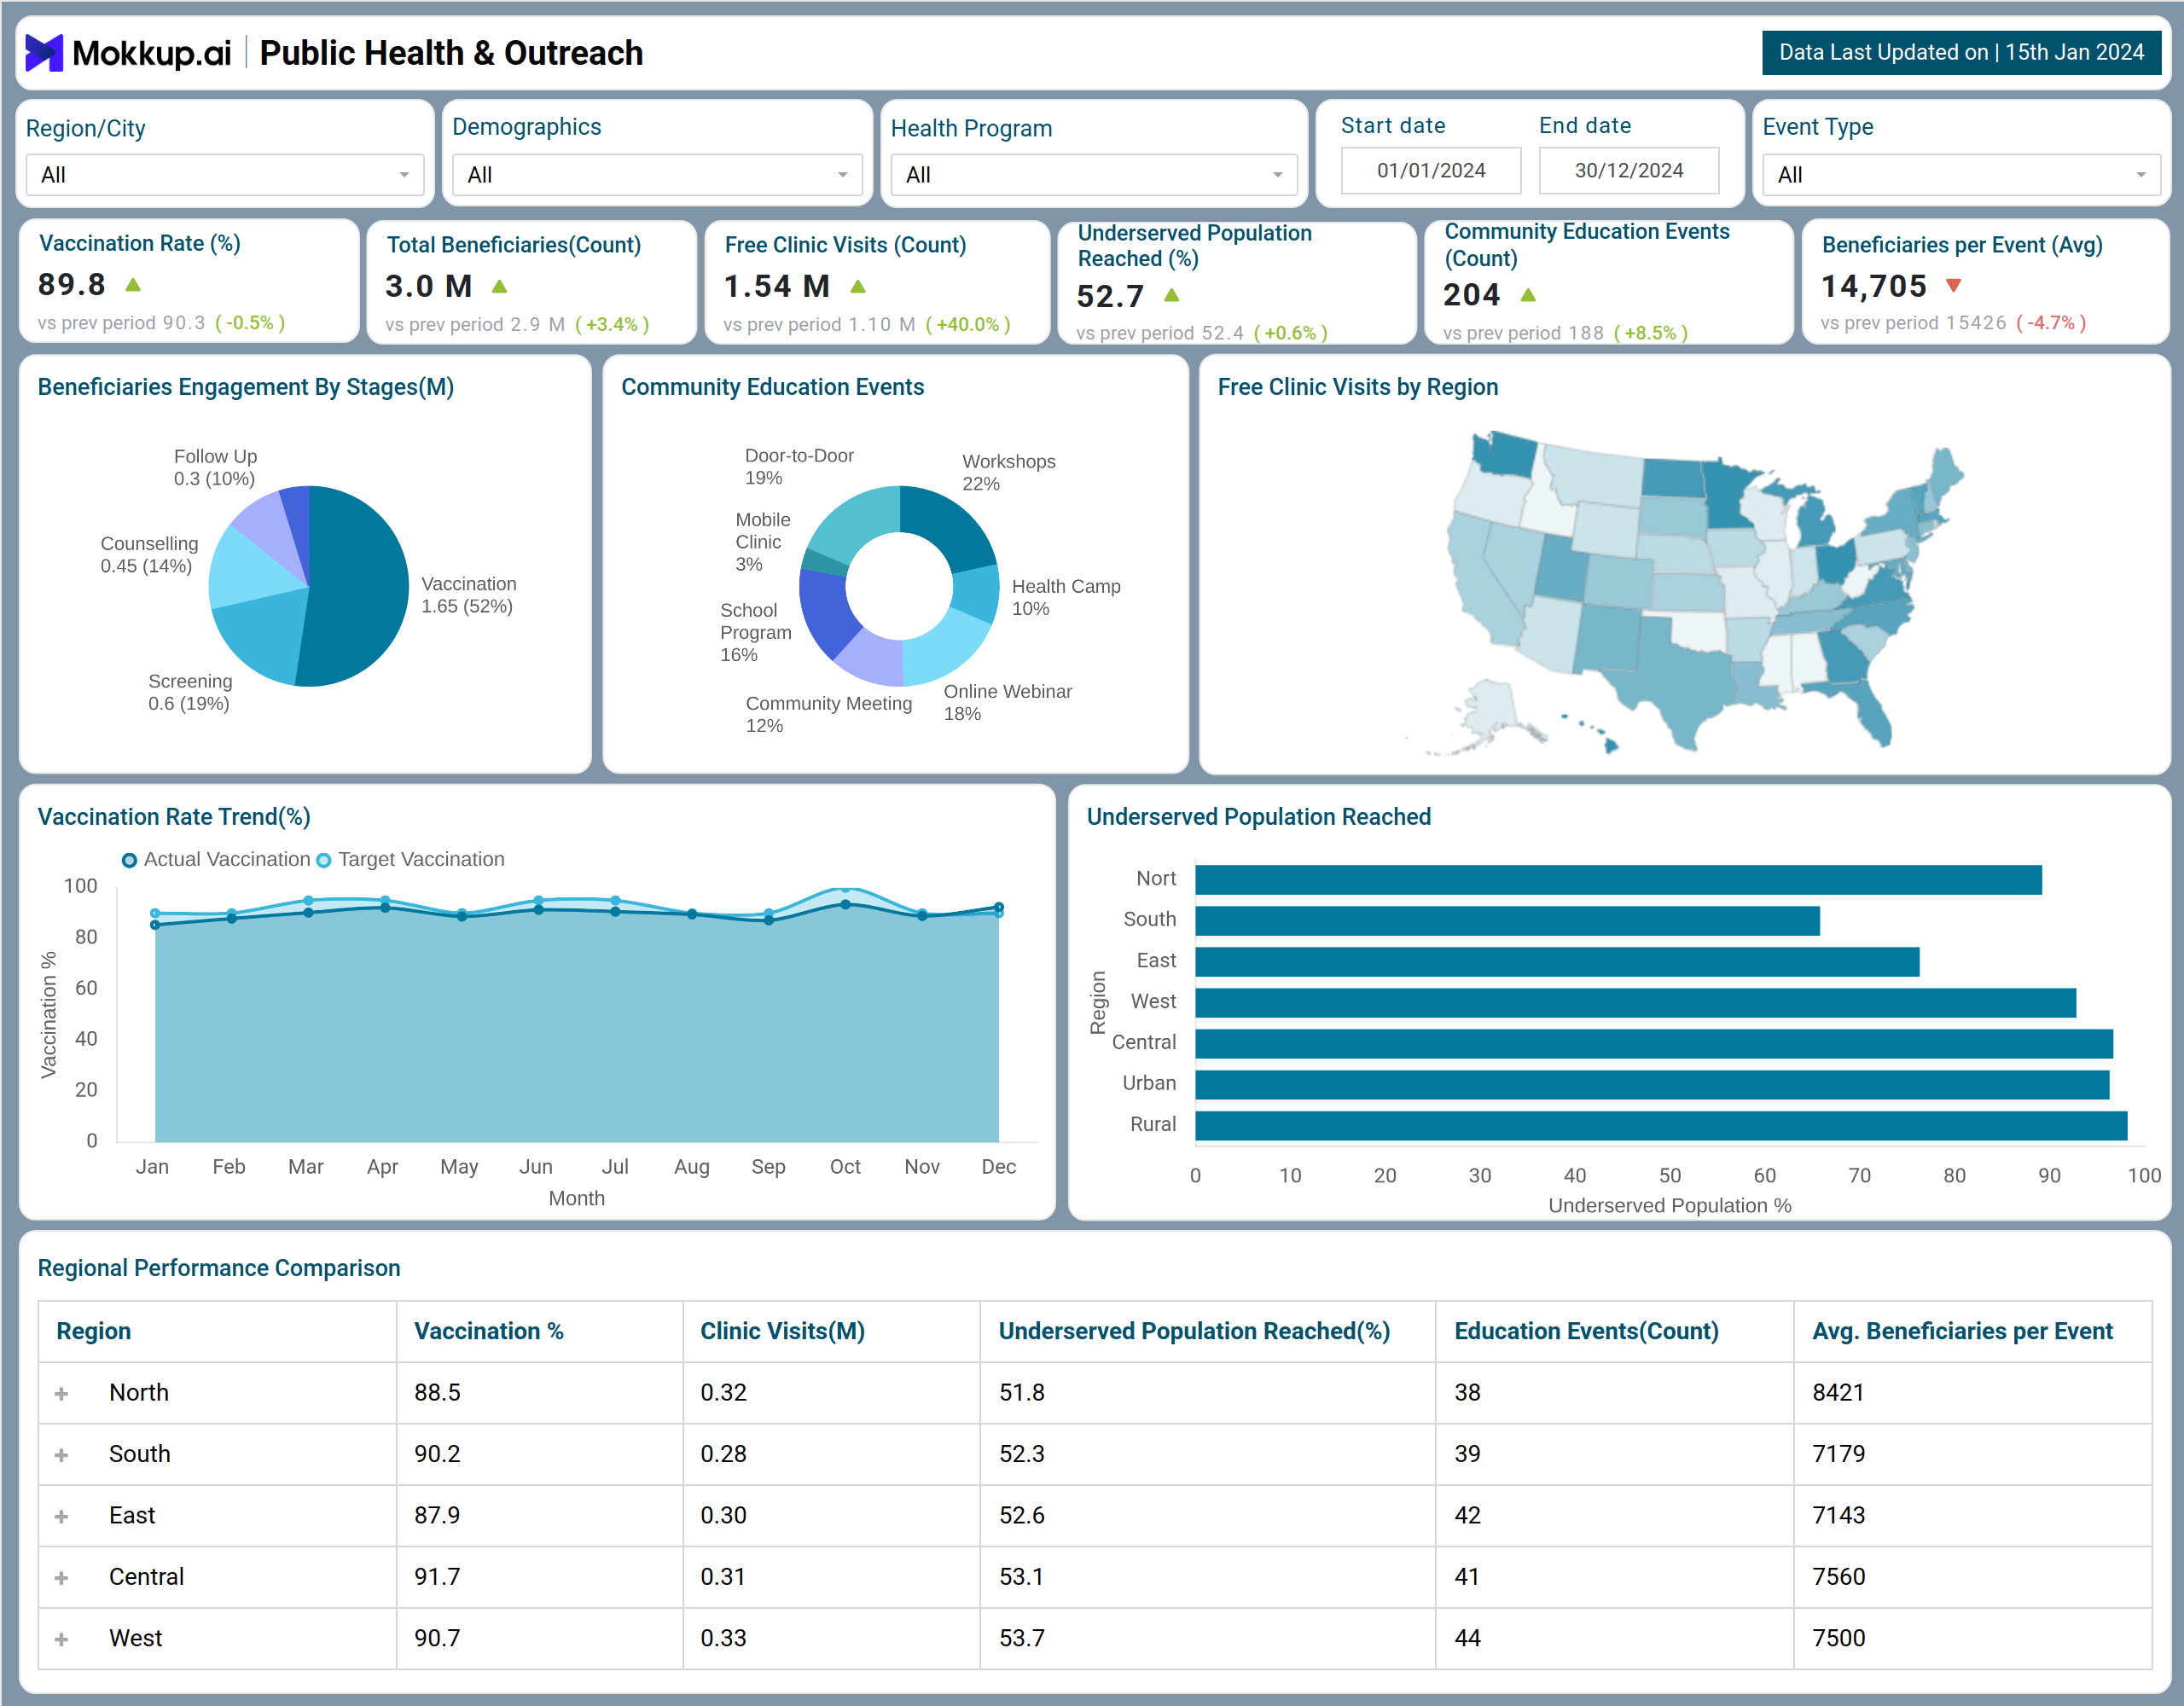Click the Central bar in Underserved chart
This screenshot has width=2184, height=1706.
tap(1654, 1044)
